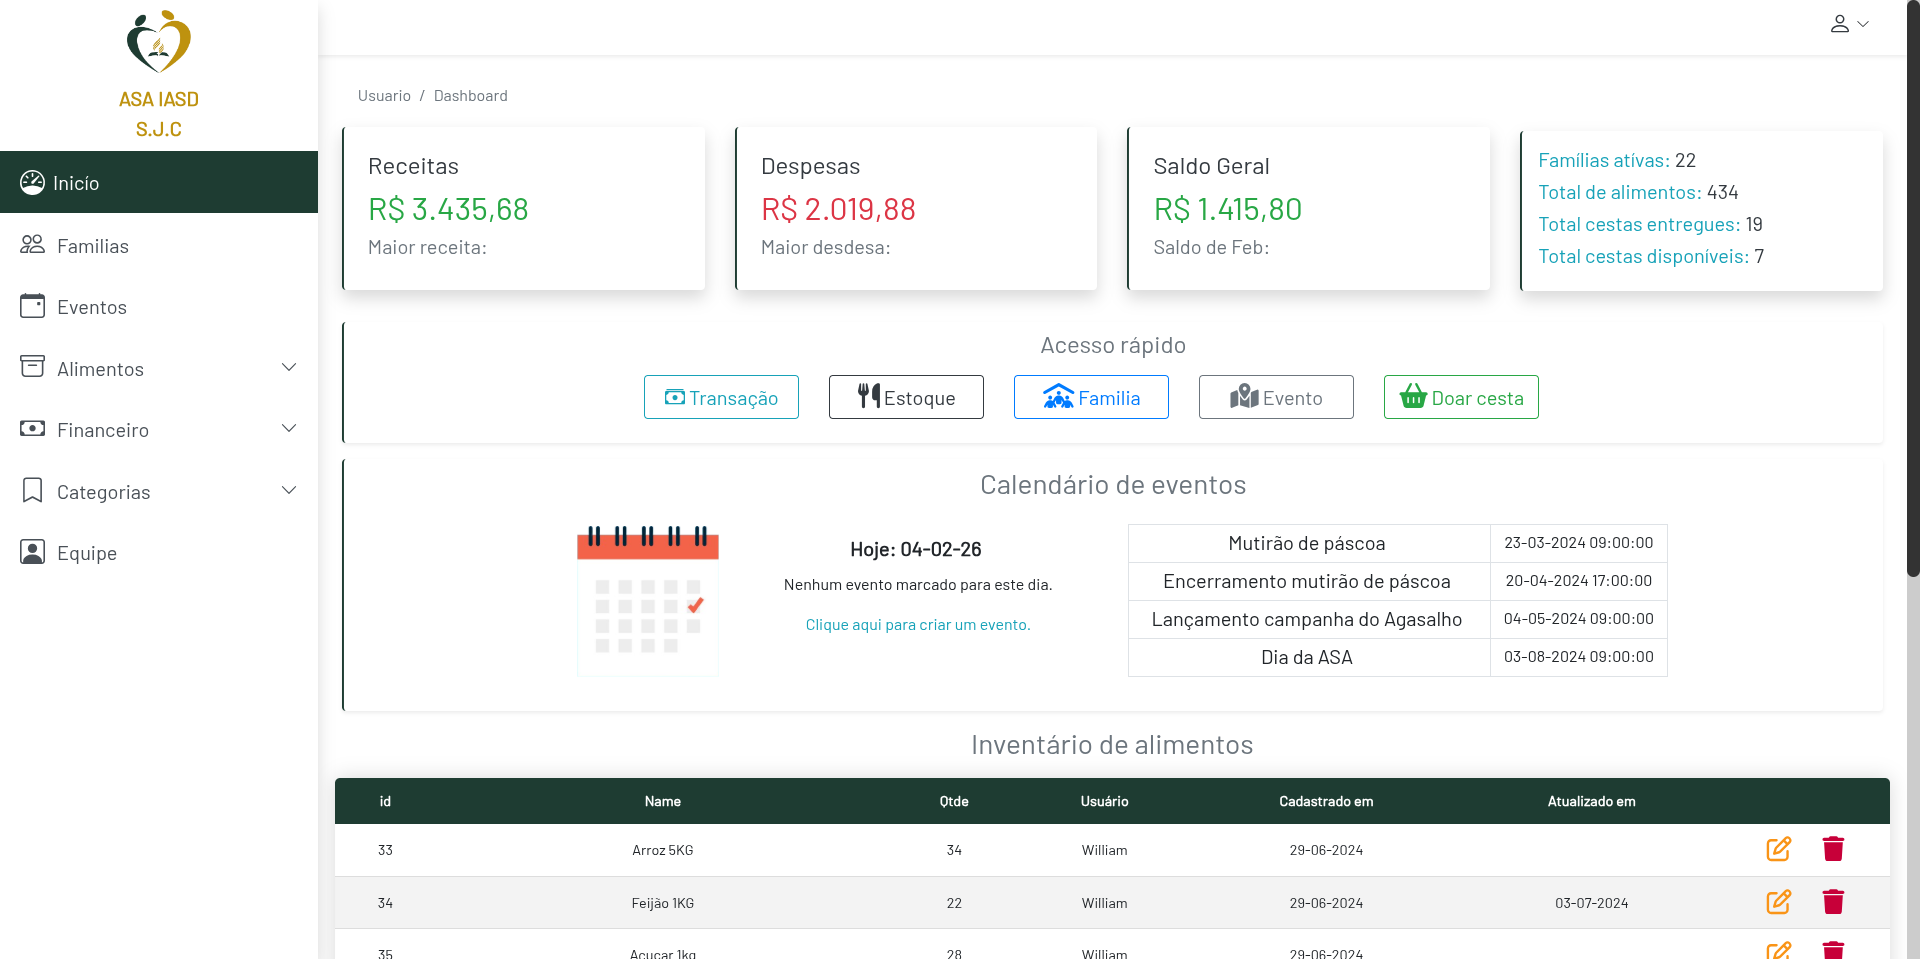This screenshot has width=1920, height=959.
Task: Go to Familias in the sidebar
Action: [x=92, y=246]
